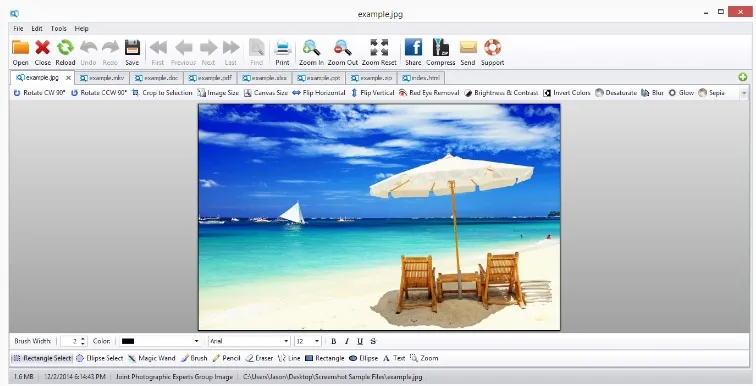Toggle Strikethrough text formatting
Screen dimensions: 756x386
[x=373, y=341]
